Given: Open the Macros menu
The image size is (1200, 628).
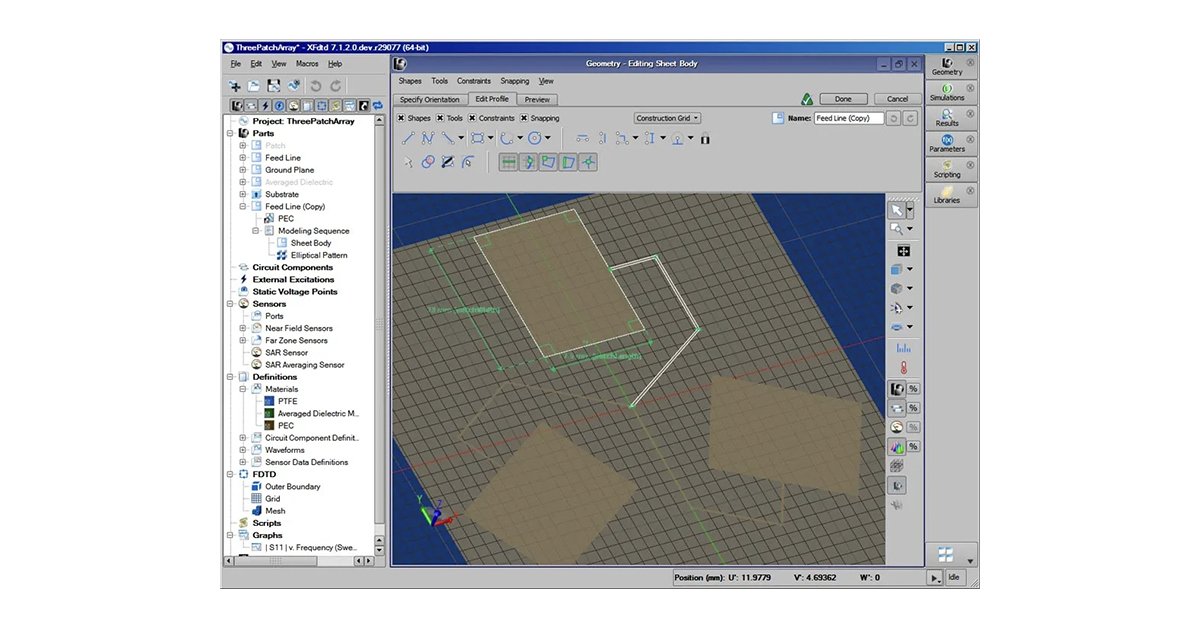Looking at the screenshot, I should click(306, 63).
